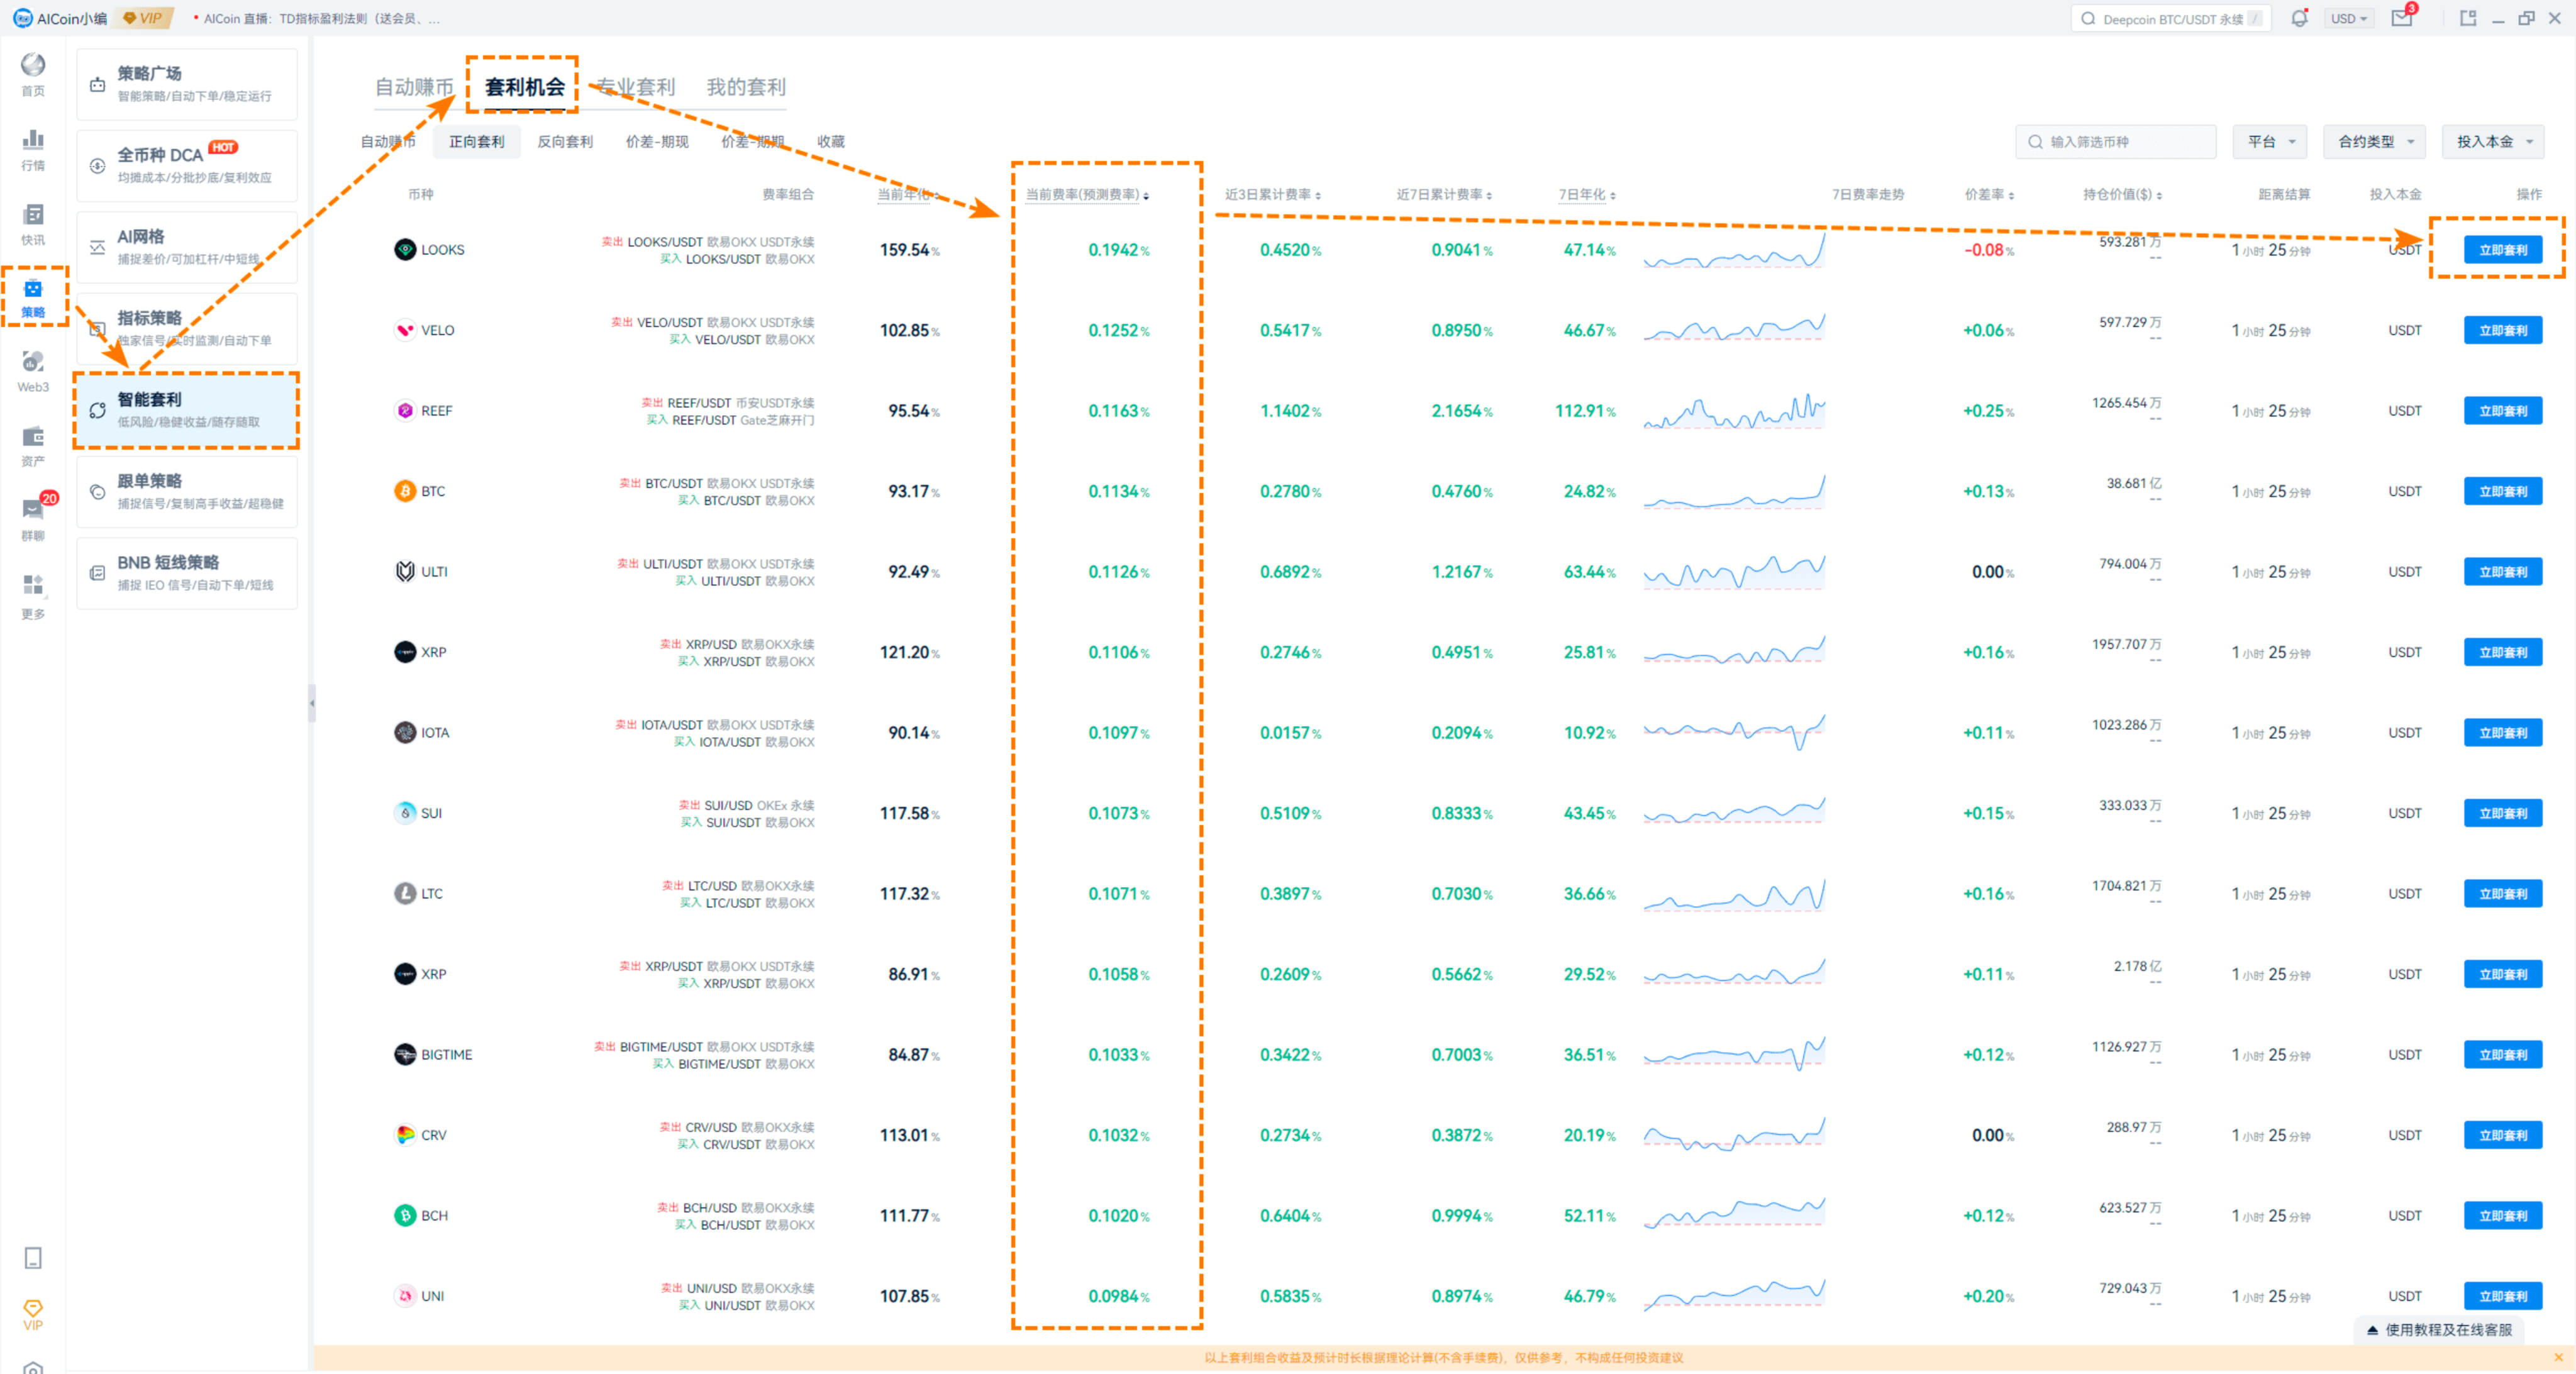The height and width of the screenshot is (1374, 2576).
Task: Click the AICoin 直播 announcement ticker
Action: 316,18
